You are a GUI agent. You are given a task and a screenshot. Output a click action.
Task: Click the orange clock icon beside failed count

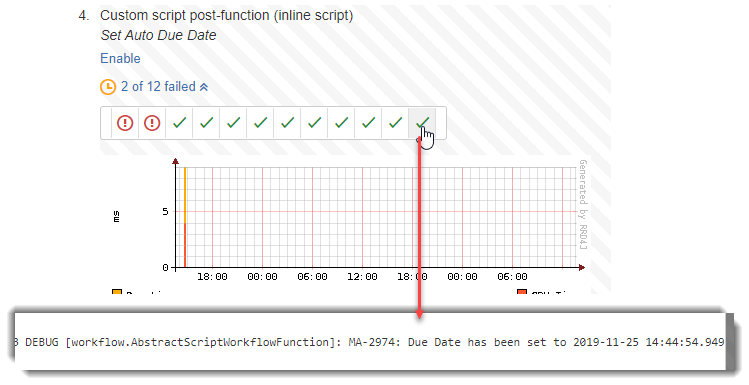coord(108,87)
